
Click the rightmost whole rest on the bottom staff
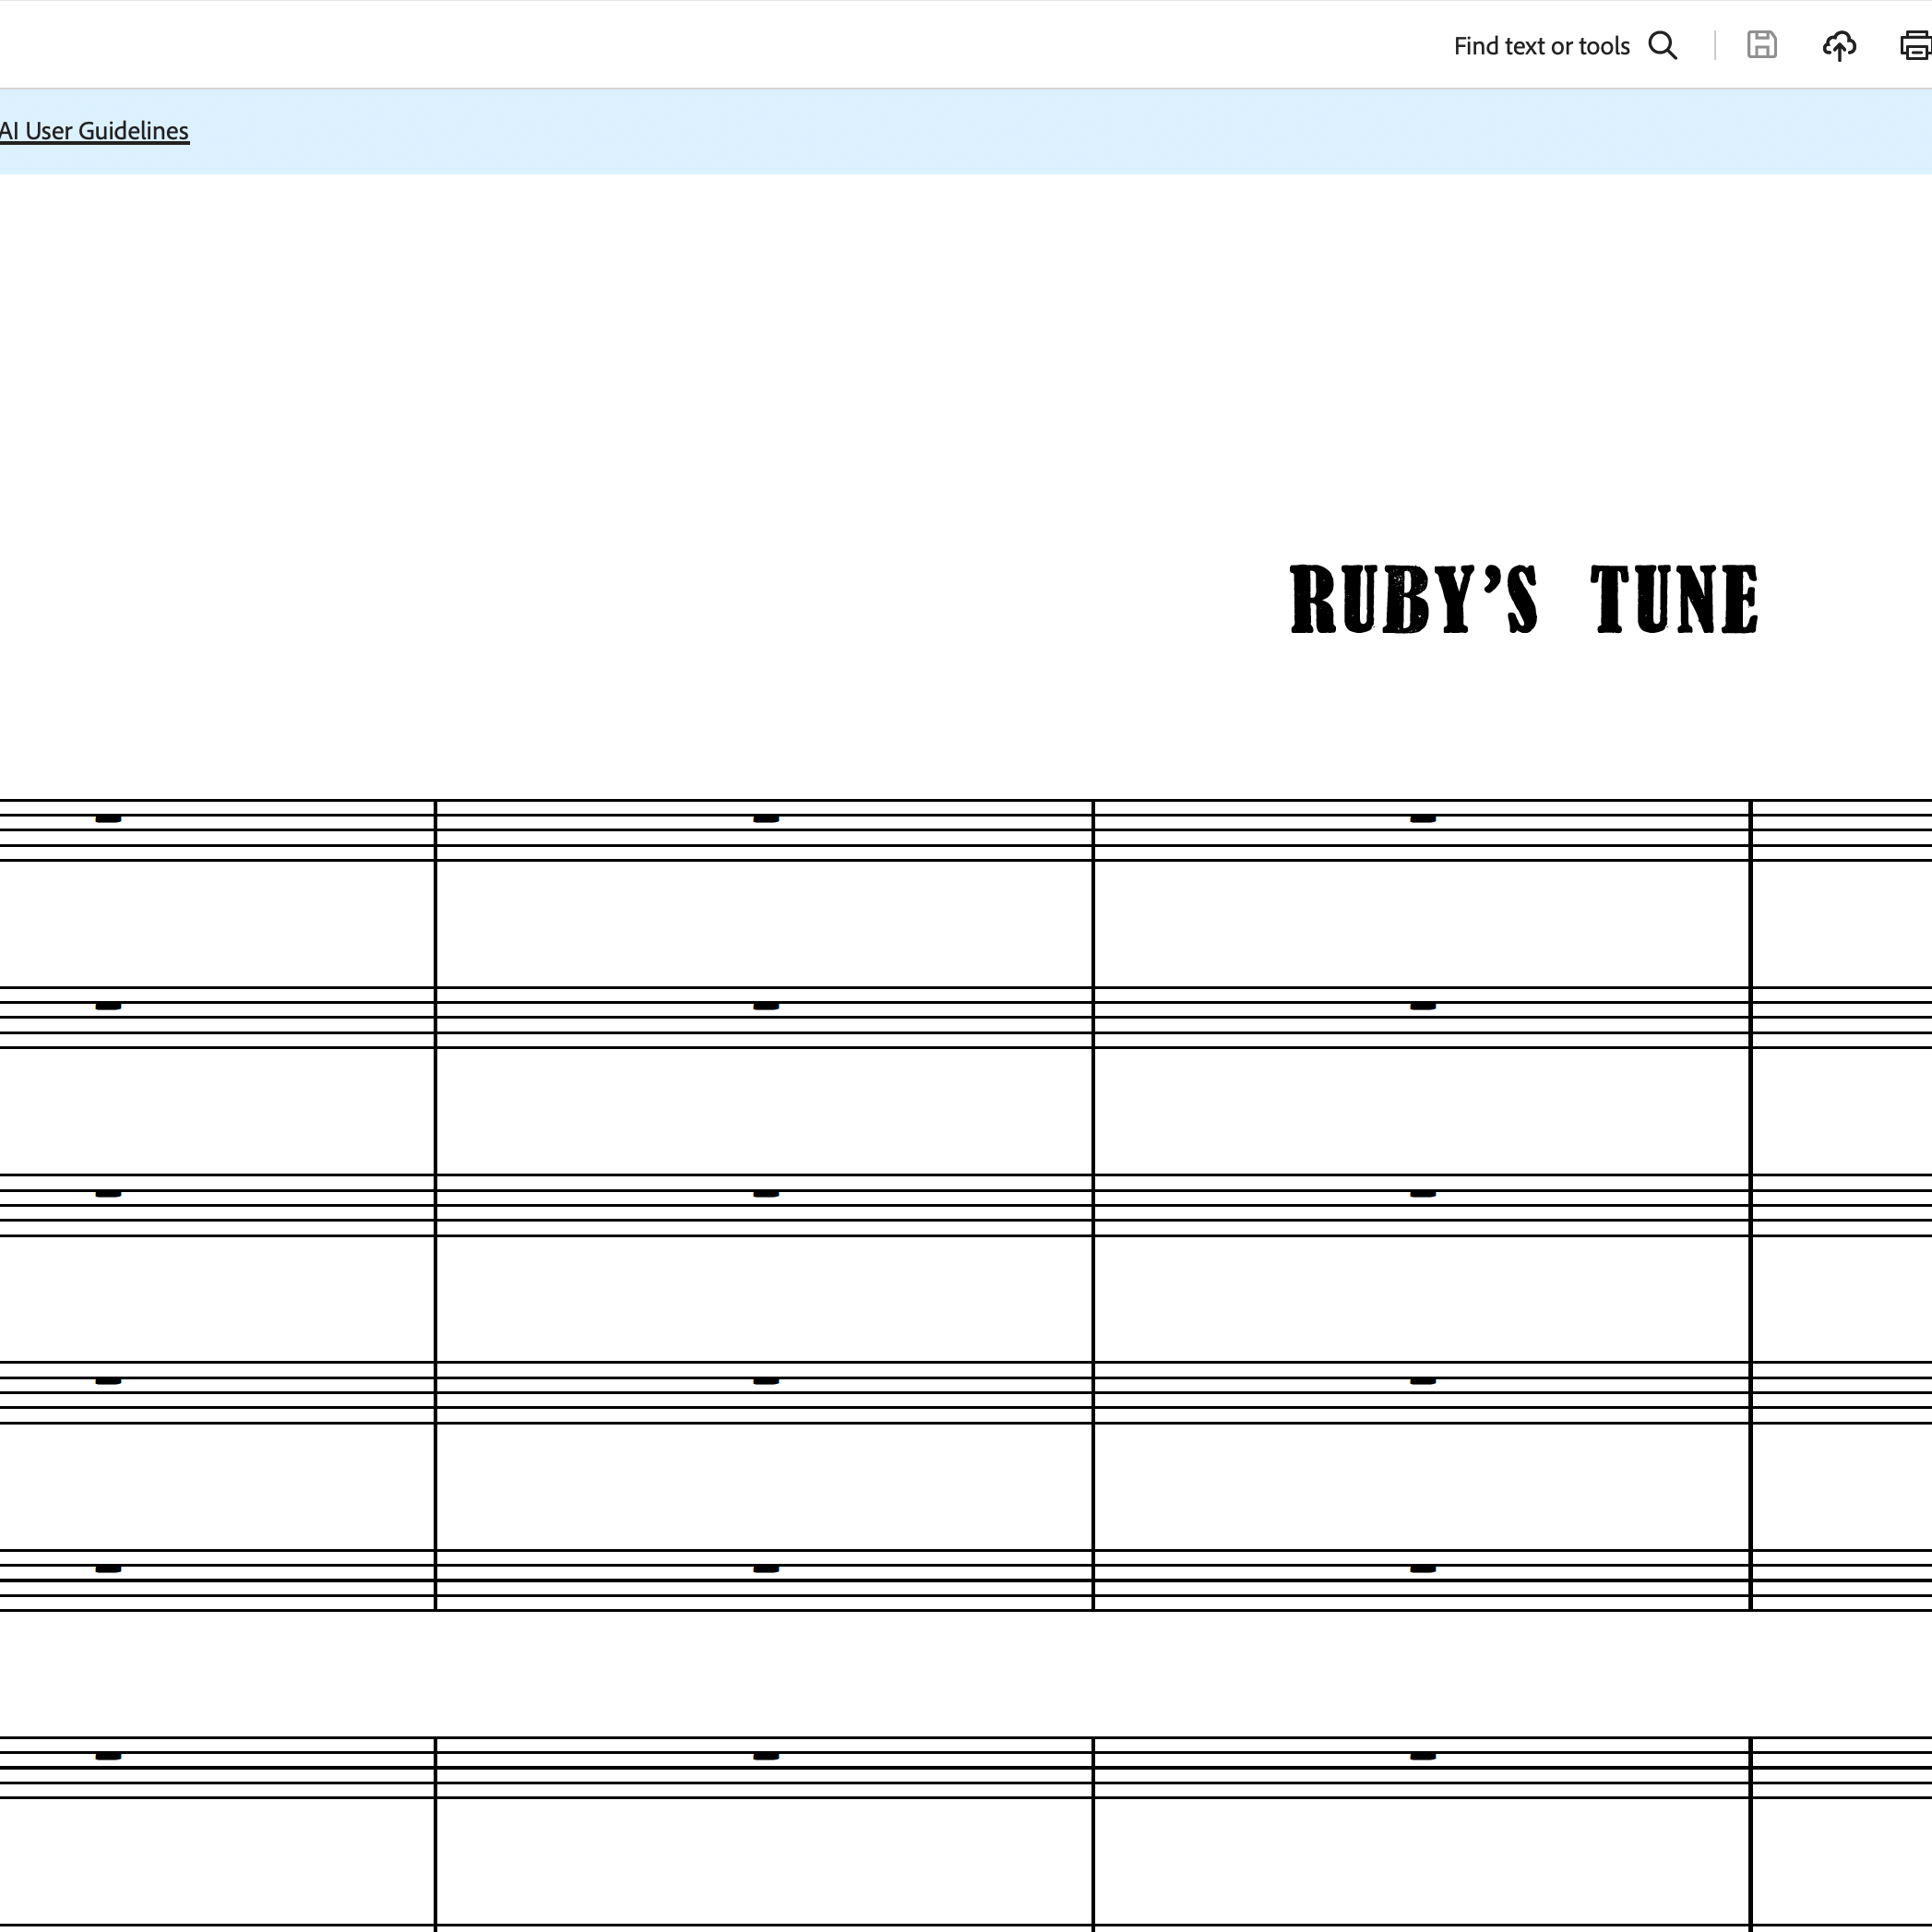1423,1756
